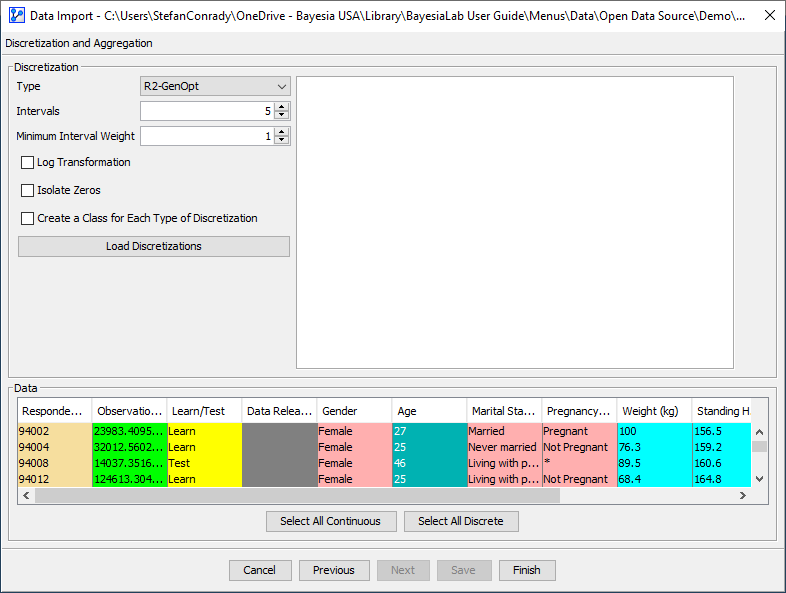Select the Learn/Test column header
The width and height of the screenshot is (786, 593).
click(x=205, y=411)
